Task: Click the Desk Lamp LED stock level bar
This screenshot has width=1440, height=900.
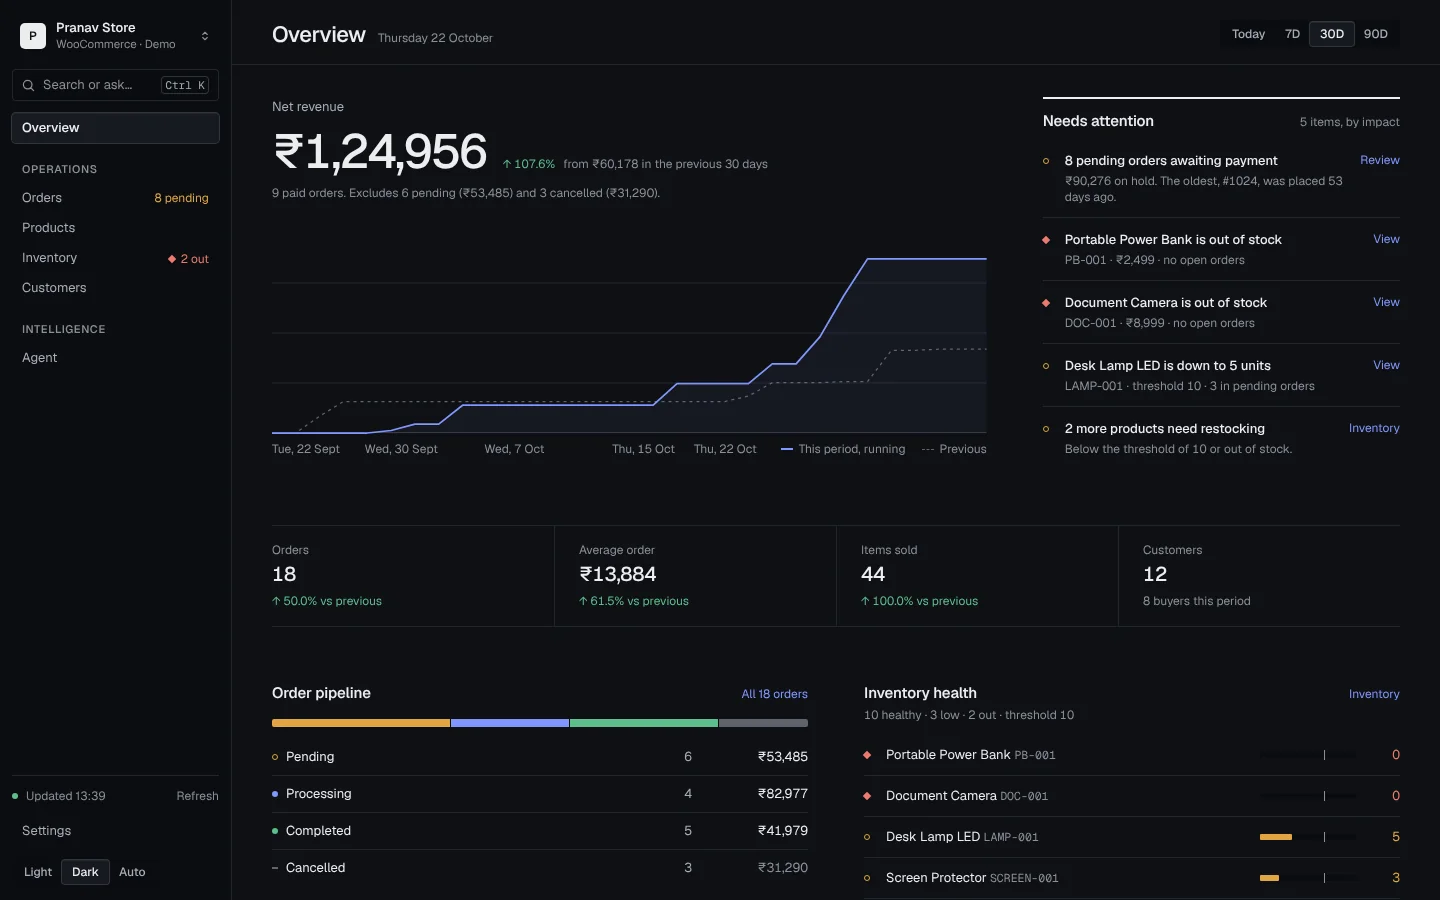Action: tap(1308, 837)
